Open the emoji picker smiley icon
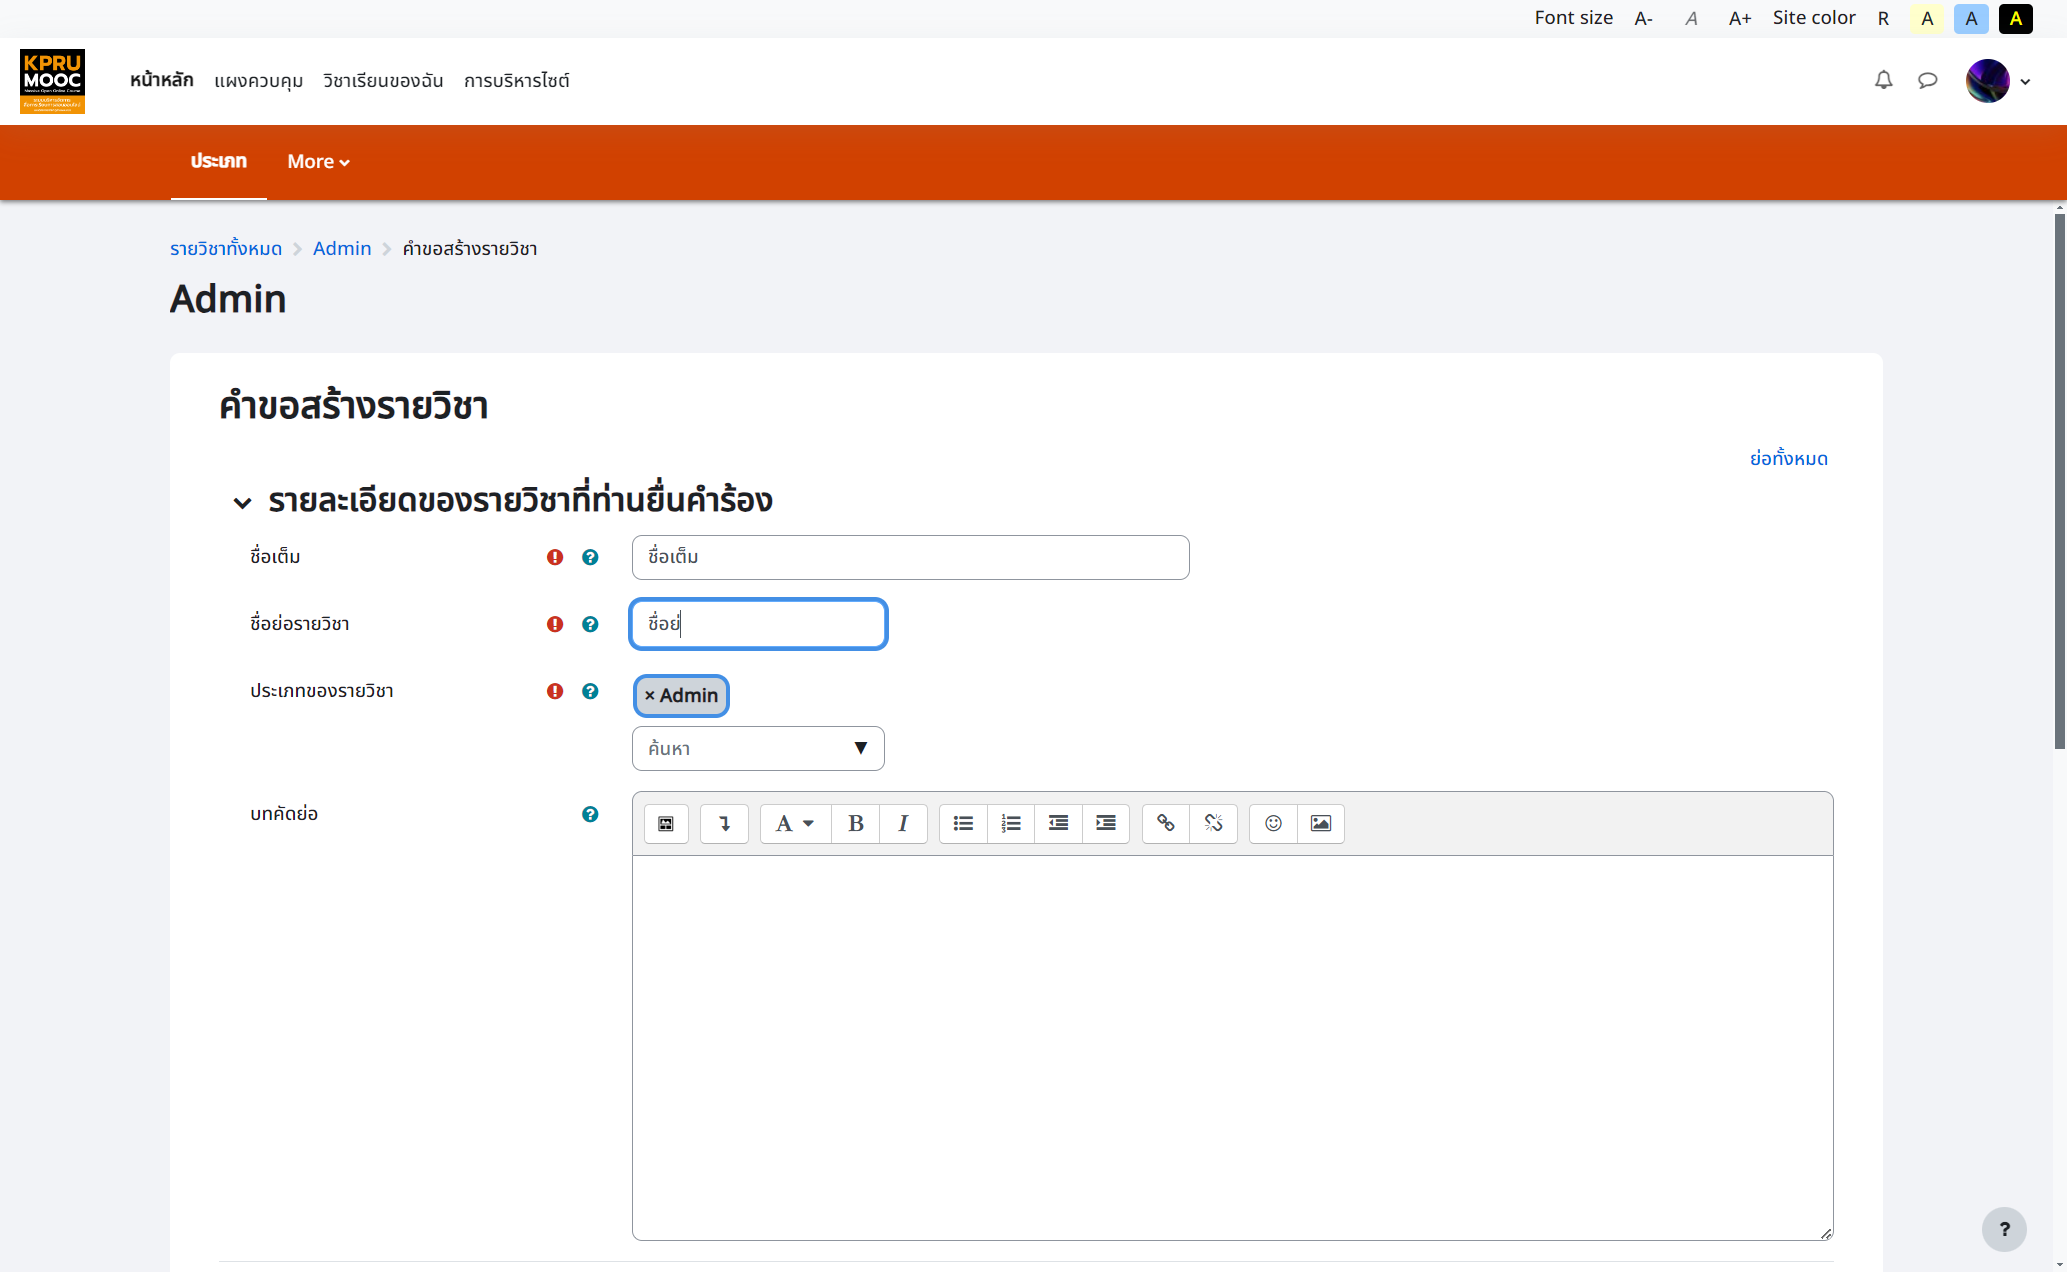This screenshot has height=1272, width=2067. tap(1273, 823)
